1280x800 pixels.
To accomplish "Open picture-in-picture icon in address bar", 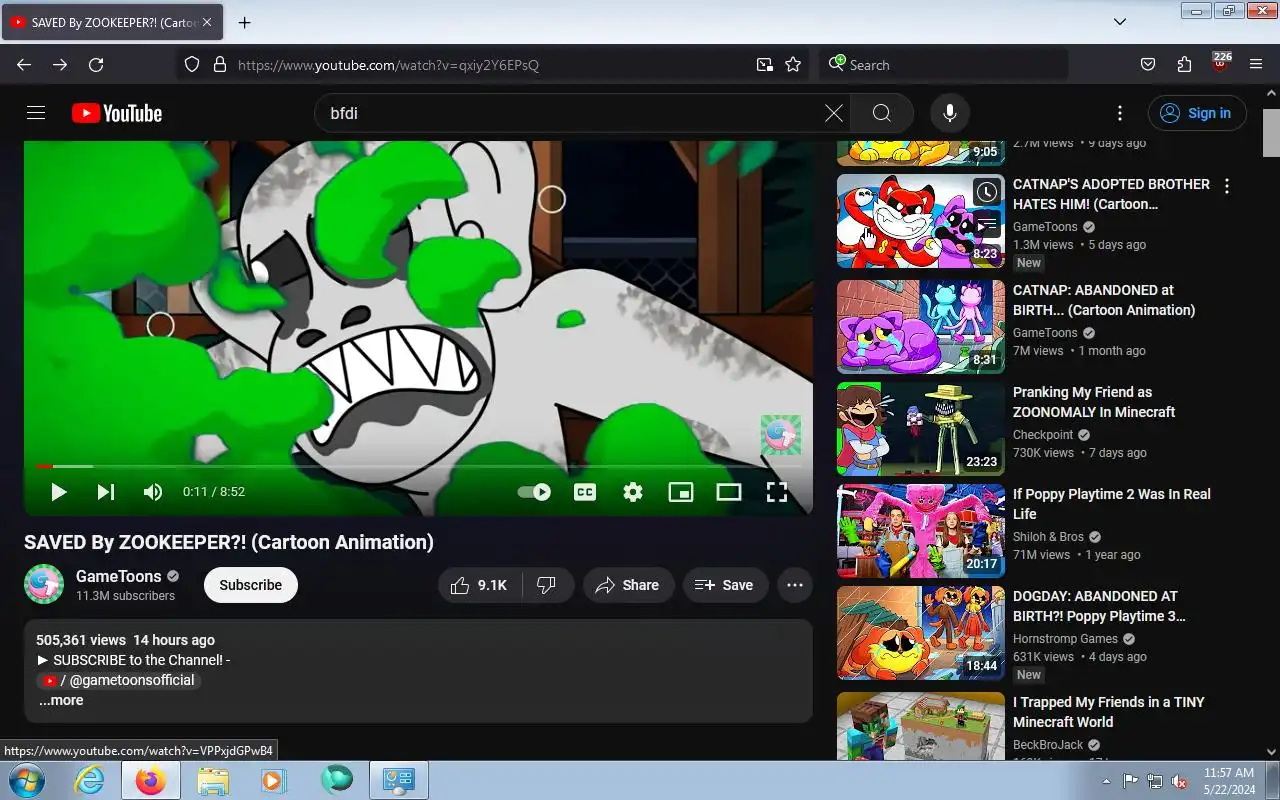I will (x=764, y=65).
